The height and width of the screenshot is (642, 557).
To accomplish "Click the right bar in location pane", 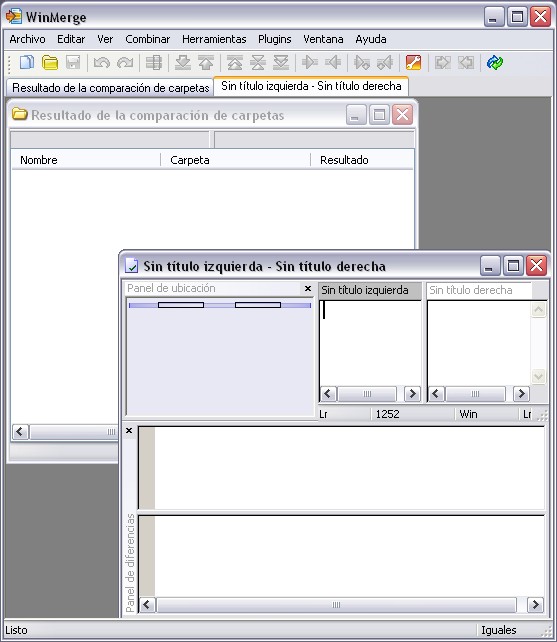I will pyautogui.click(x=258, y=305).
